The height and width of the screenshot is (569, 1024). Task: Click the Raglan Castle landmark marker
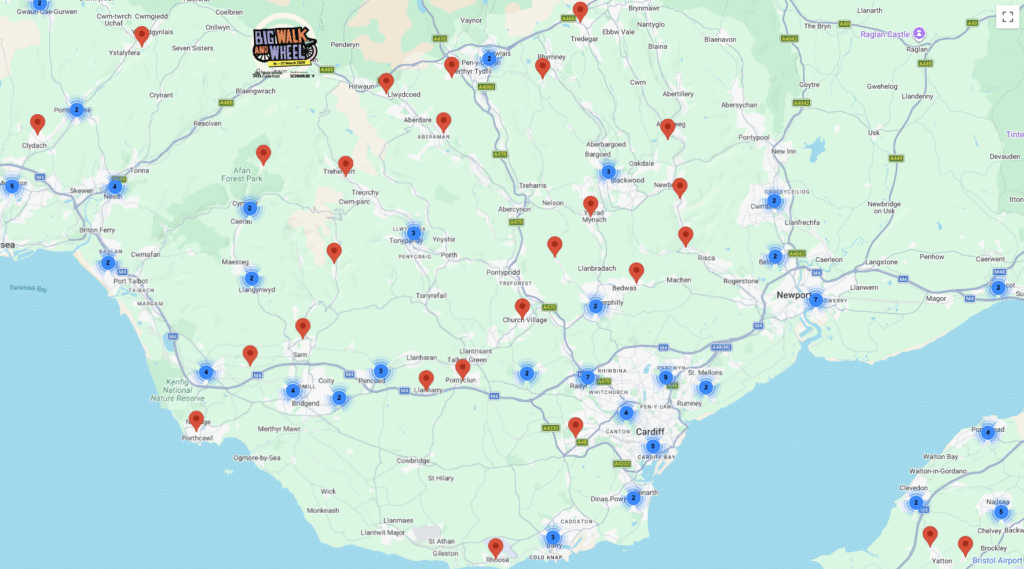[918, 34]
